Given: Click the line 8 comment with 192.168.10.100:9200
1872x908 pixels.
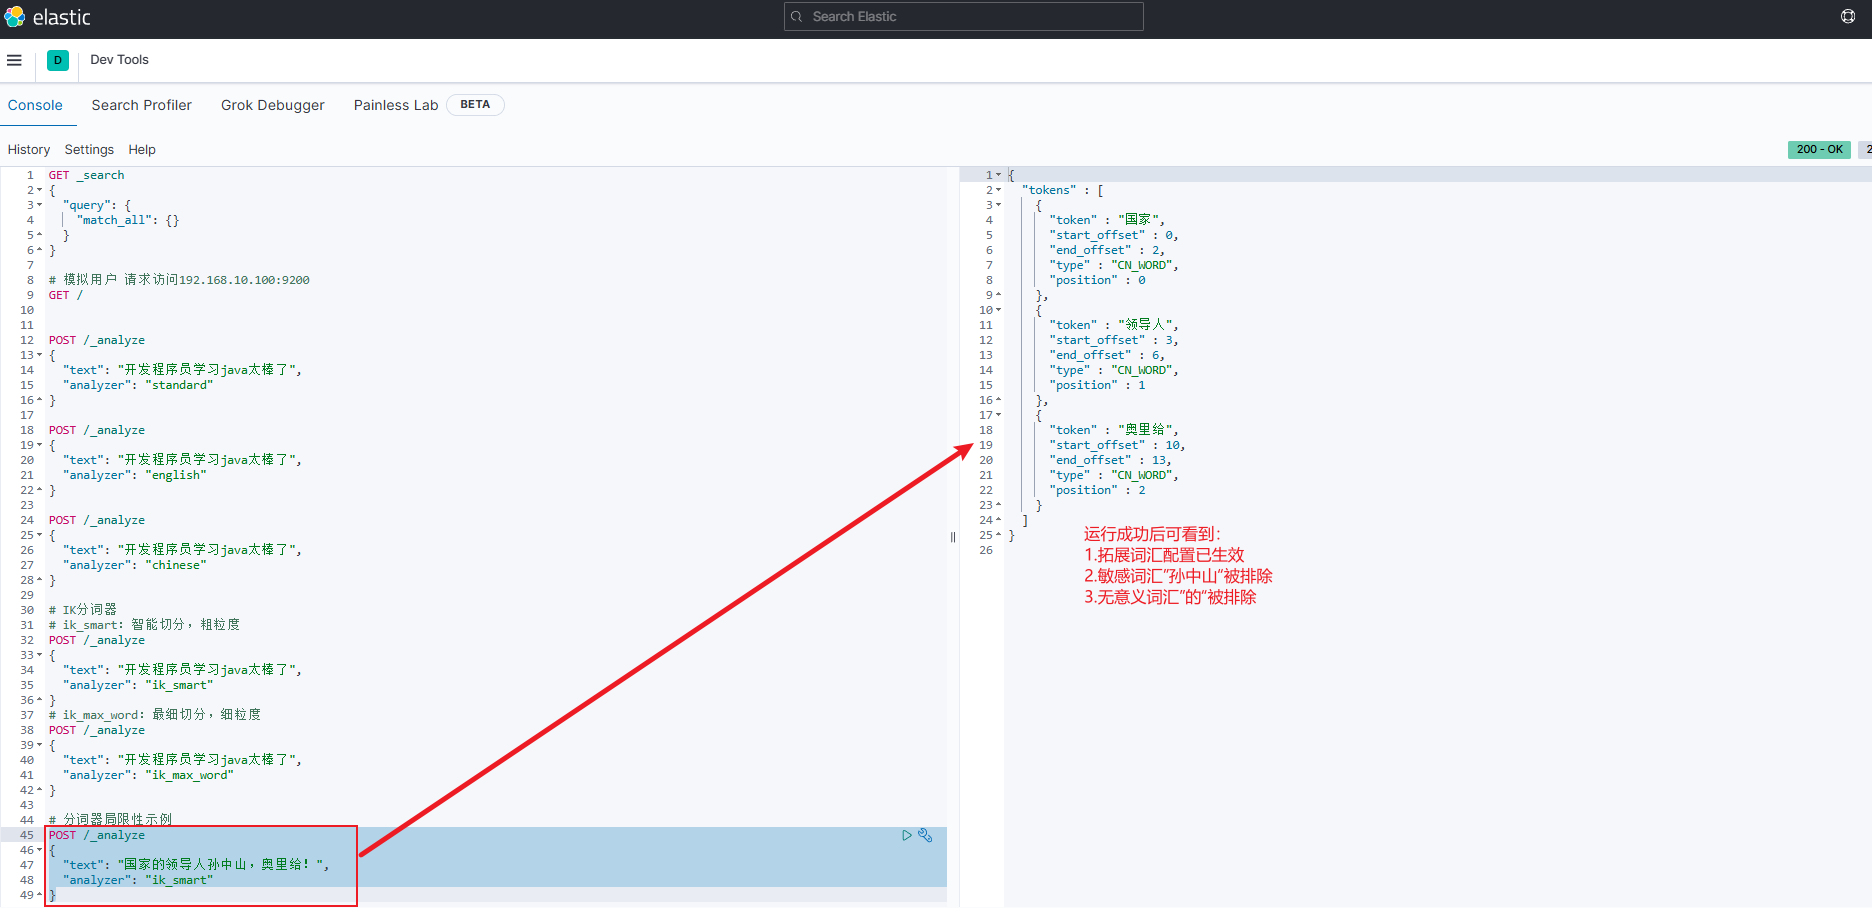Looking at the screenshot, I should click(x=179, y=280).
